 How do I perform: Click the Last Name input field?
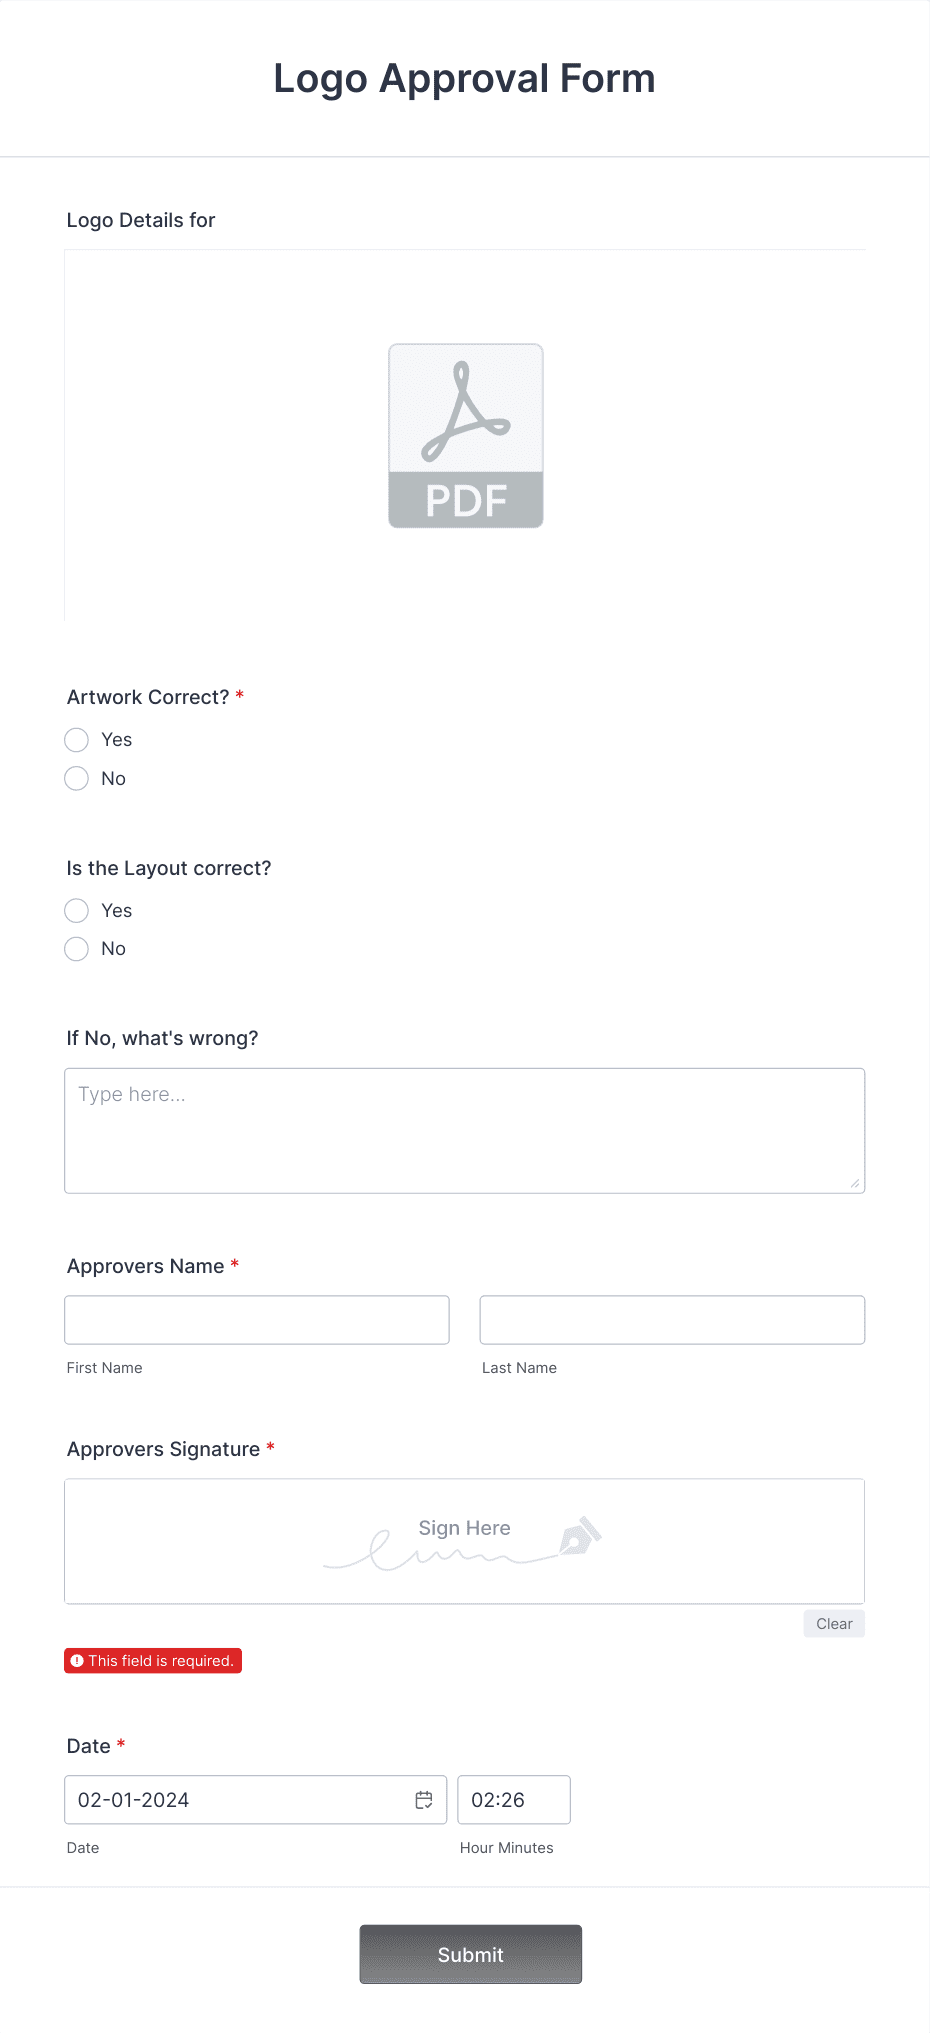click(x=672, y=1320)
